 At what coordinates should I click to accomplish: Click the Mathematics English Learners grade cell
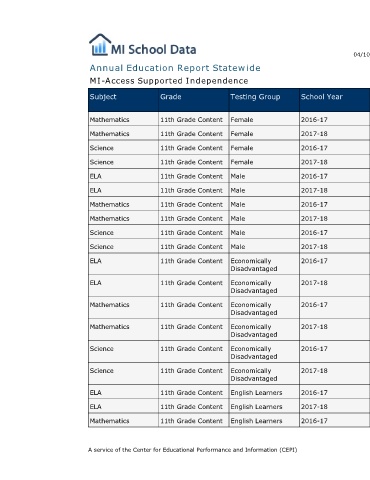pos(194,421)
